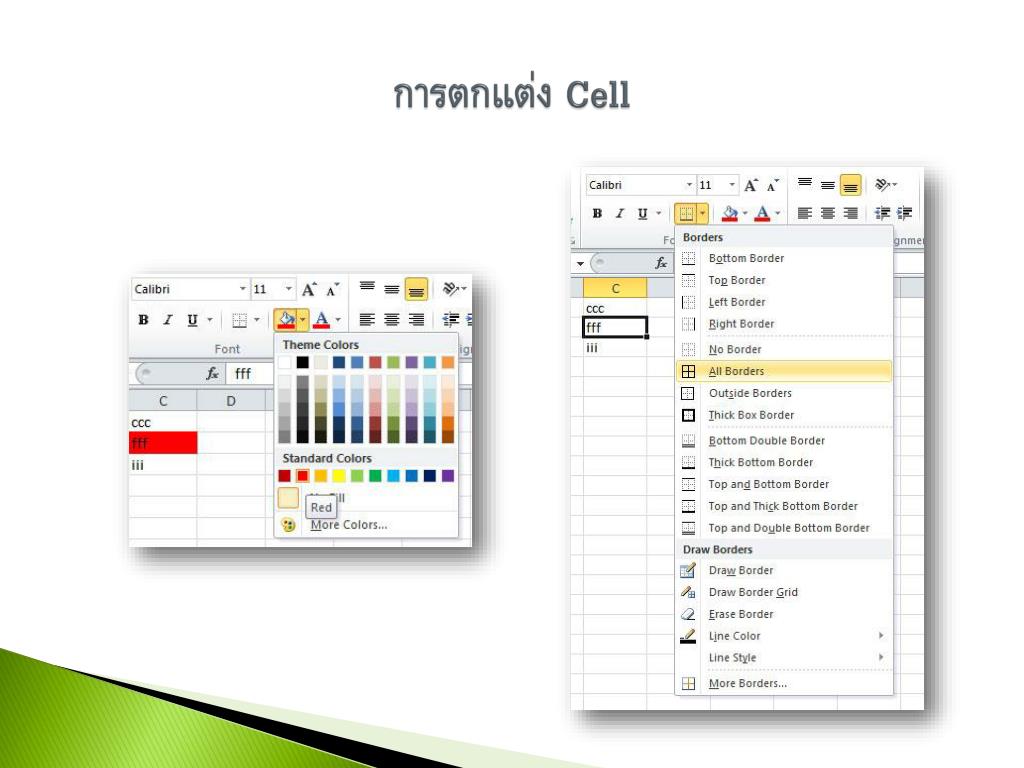Click the Fill Color bucket in left screenshot
Screen dimensions: 1024x768
(285, 319)
